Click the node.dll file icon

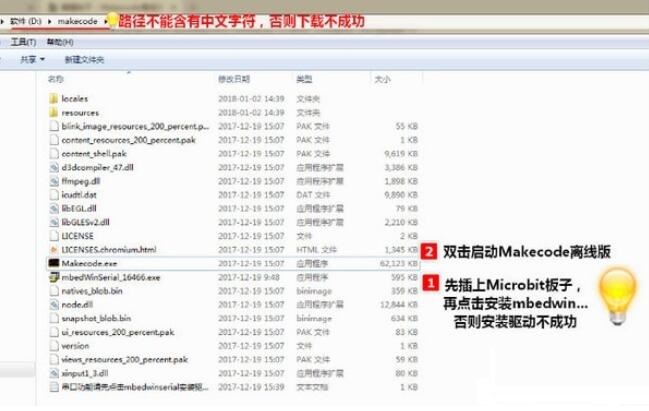[54, 304]
